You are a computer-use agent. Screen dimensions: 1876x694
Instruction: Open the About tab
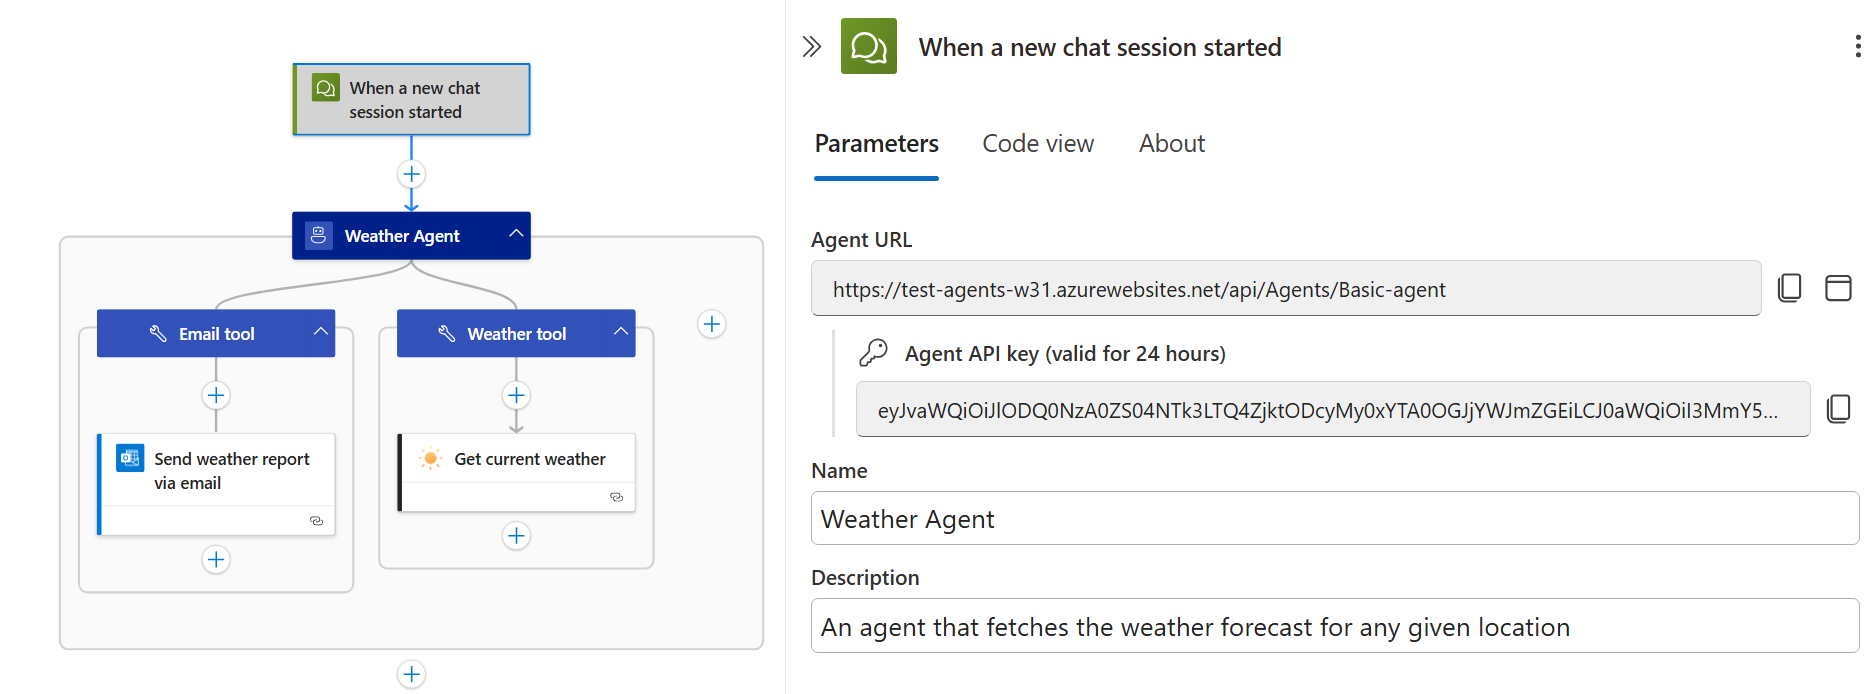[1171, 144]
